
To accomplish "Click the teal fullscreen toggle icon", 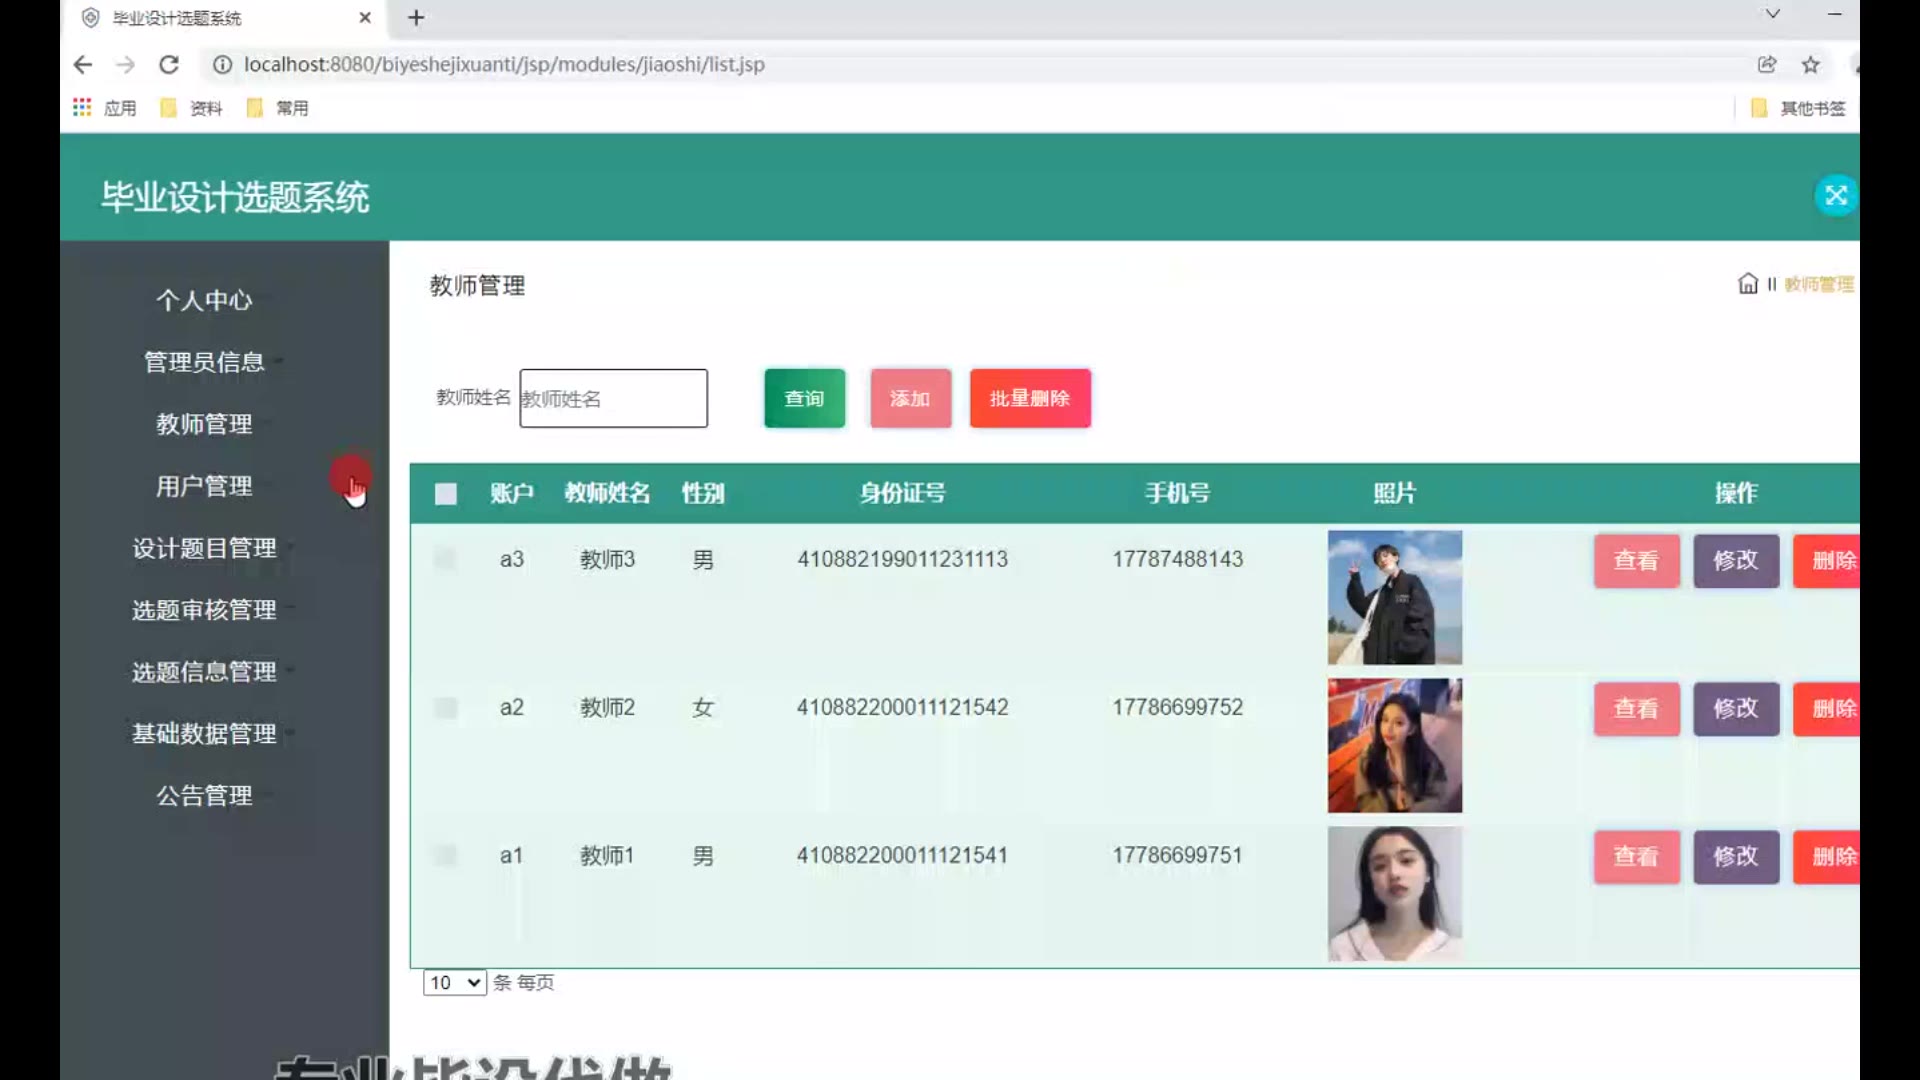I will [x=1835, y=195].
